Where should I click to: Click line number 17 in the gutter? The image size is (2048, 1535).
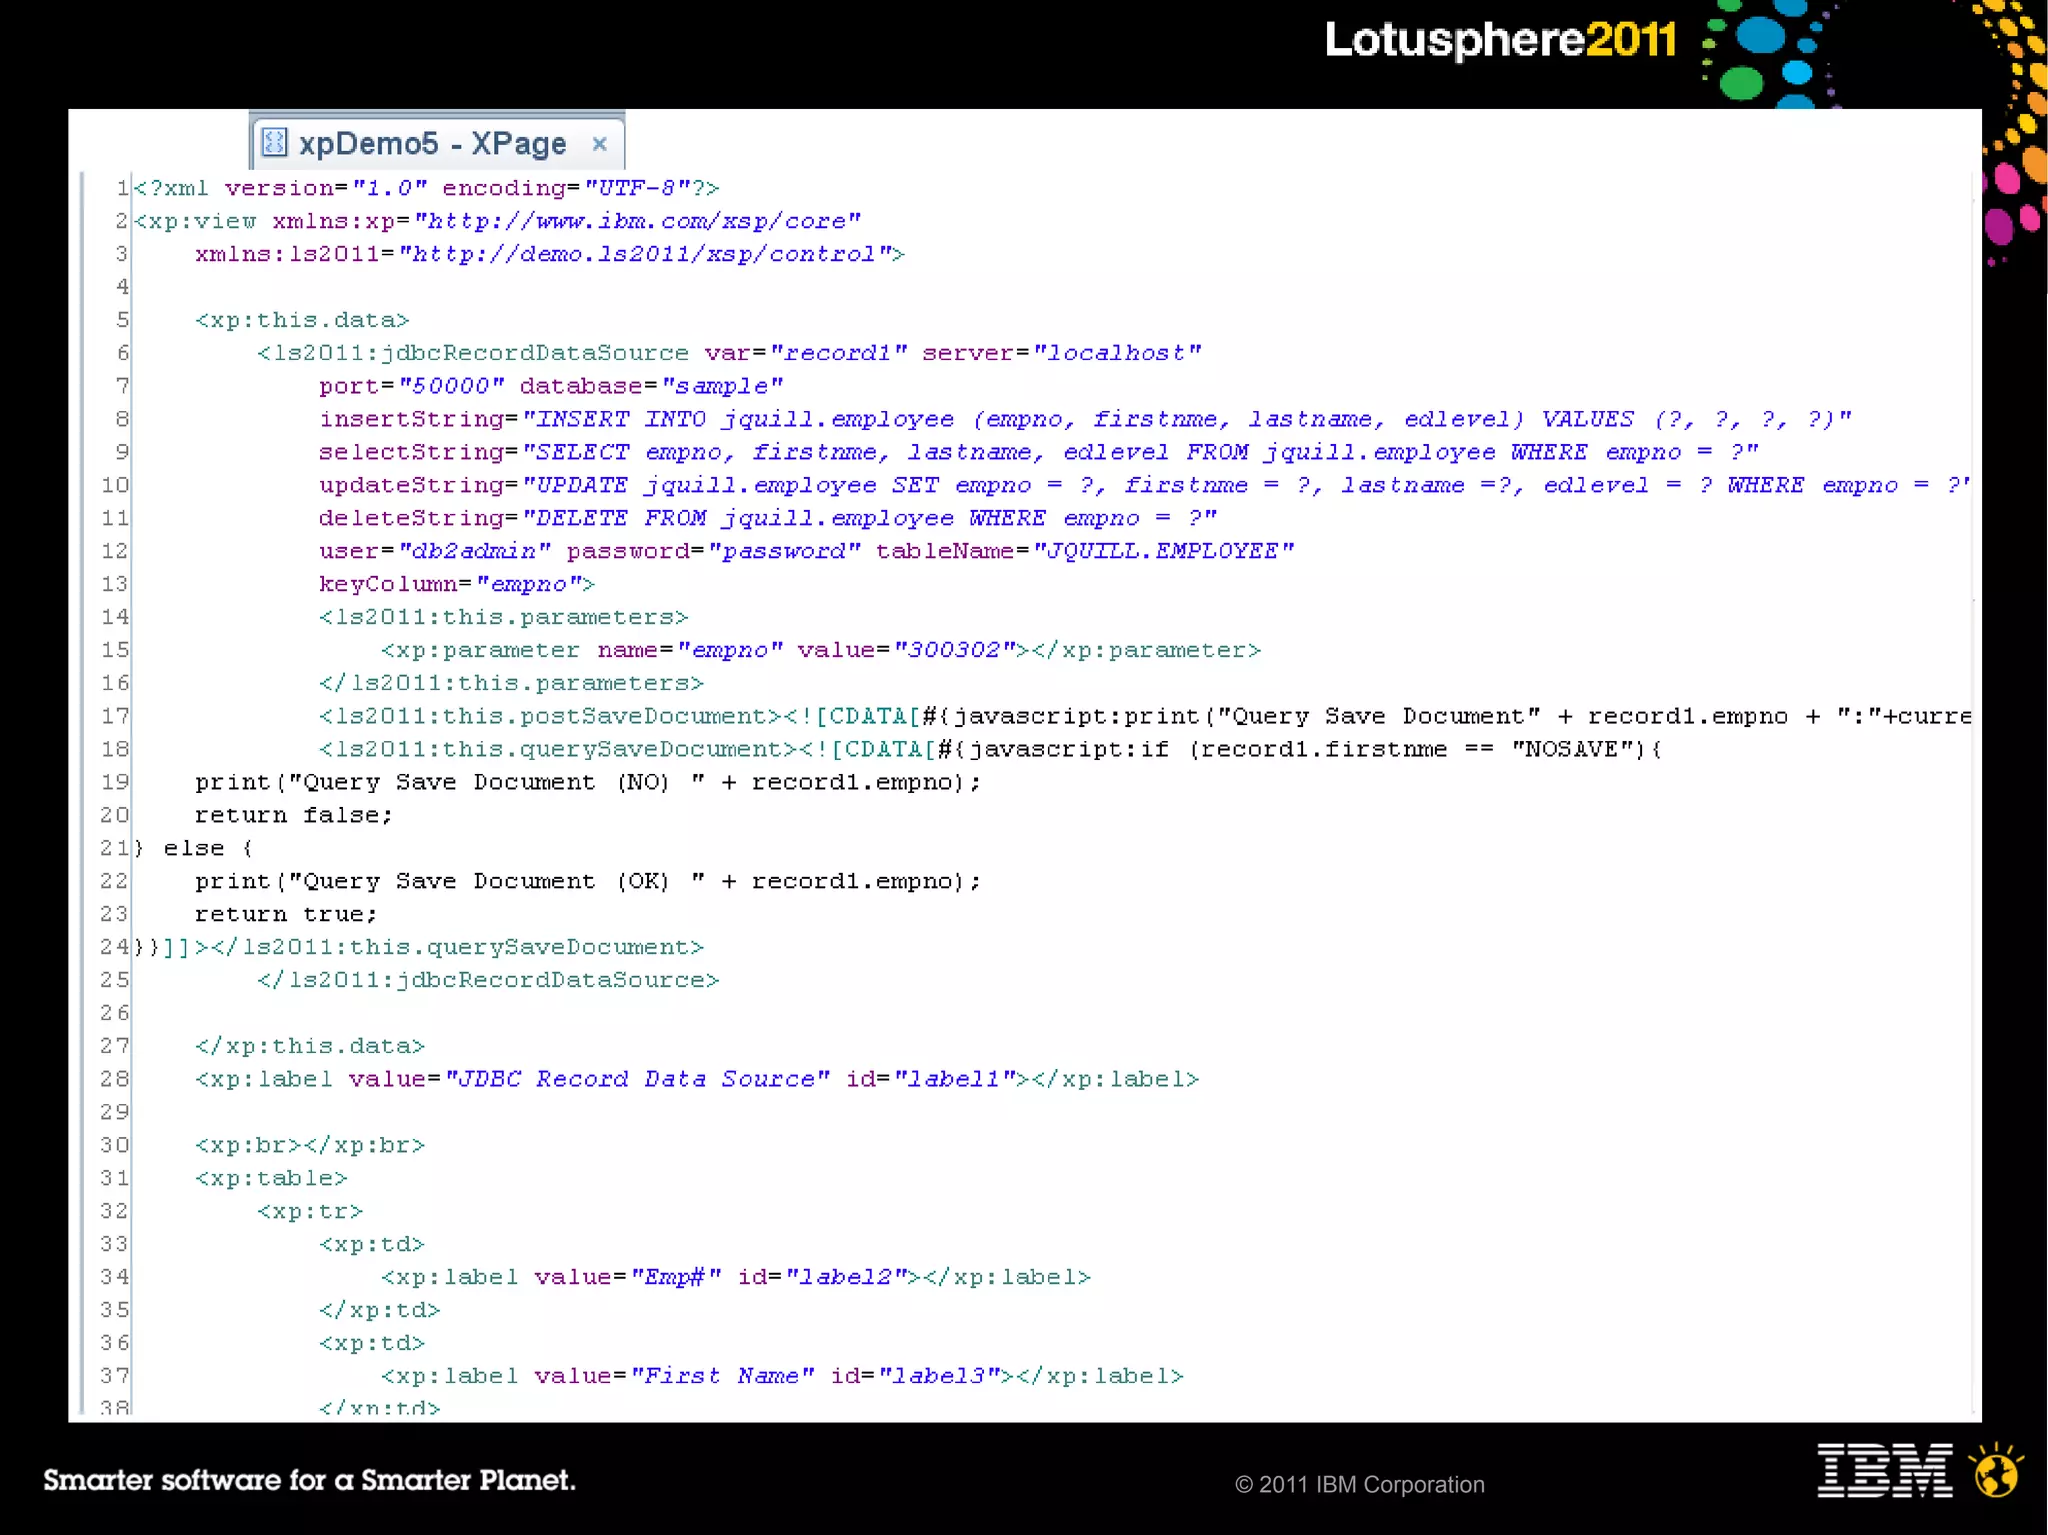115,716
